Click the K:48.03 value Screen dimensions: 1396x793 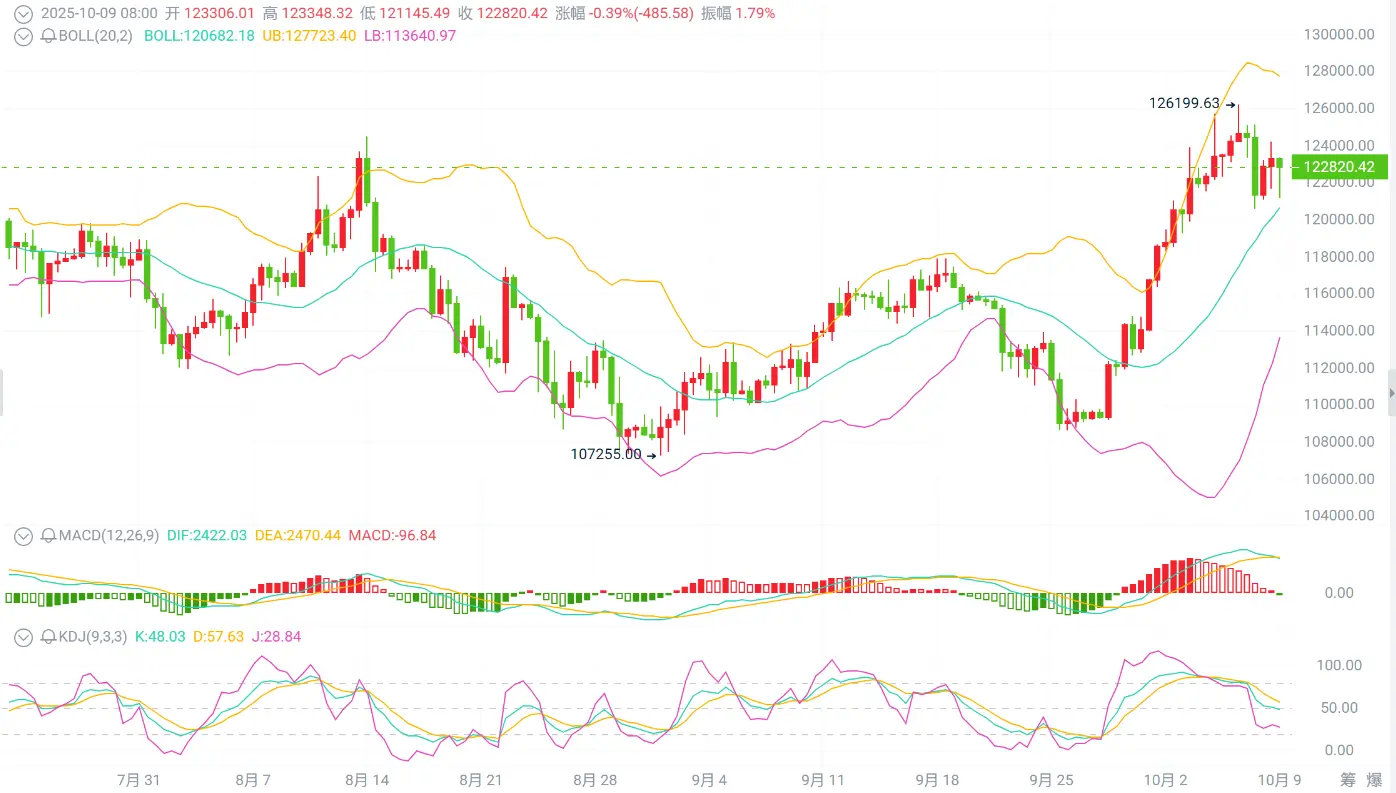tap(160, 636)
